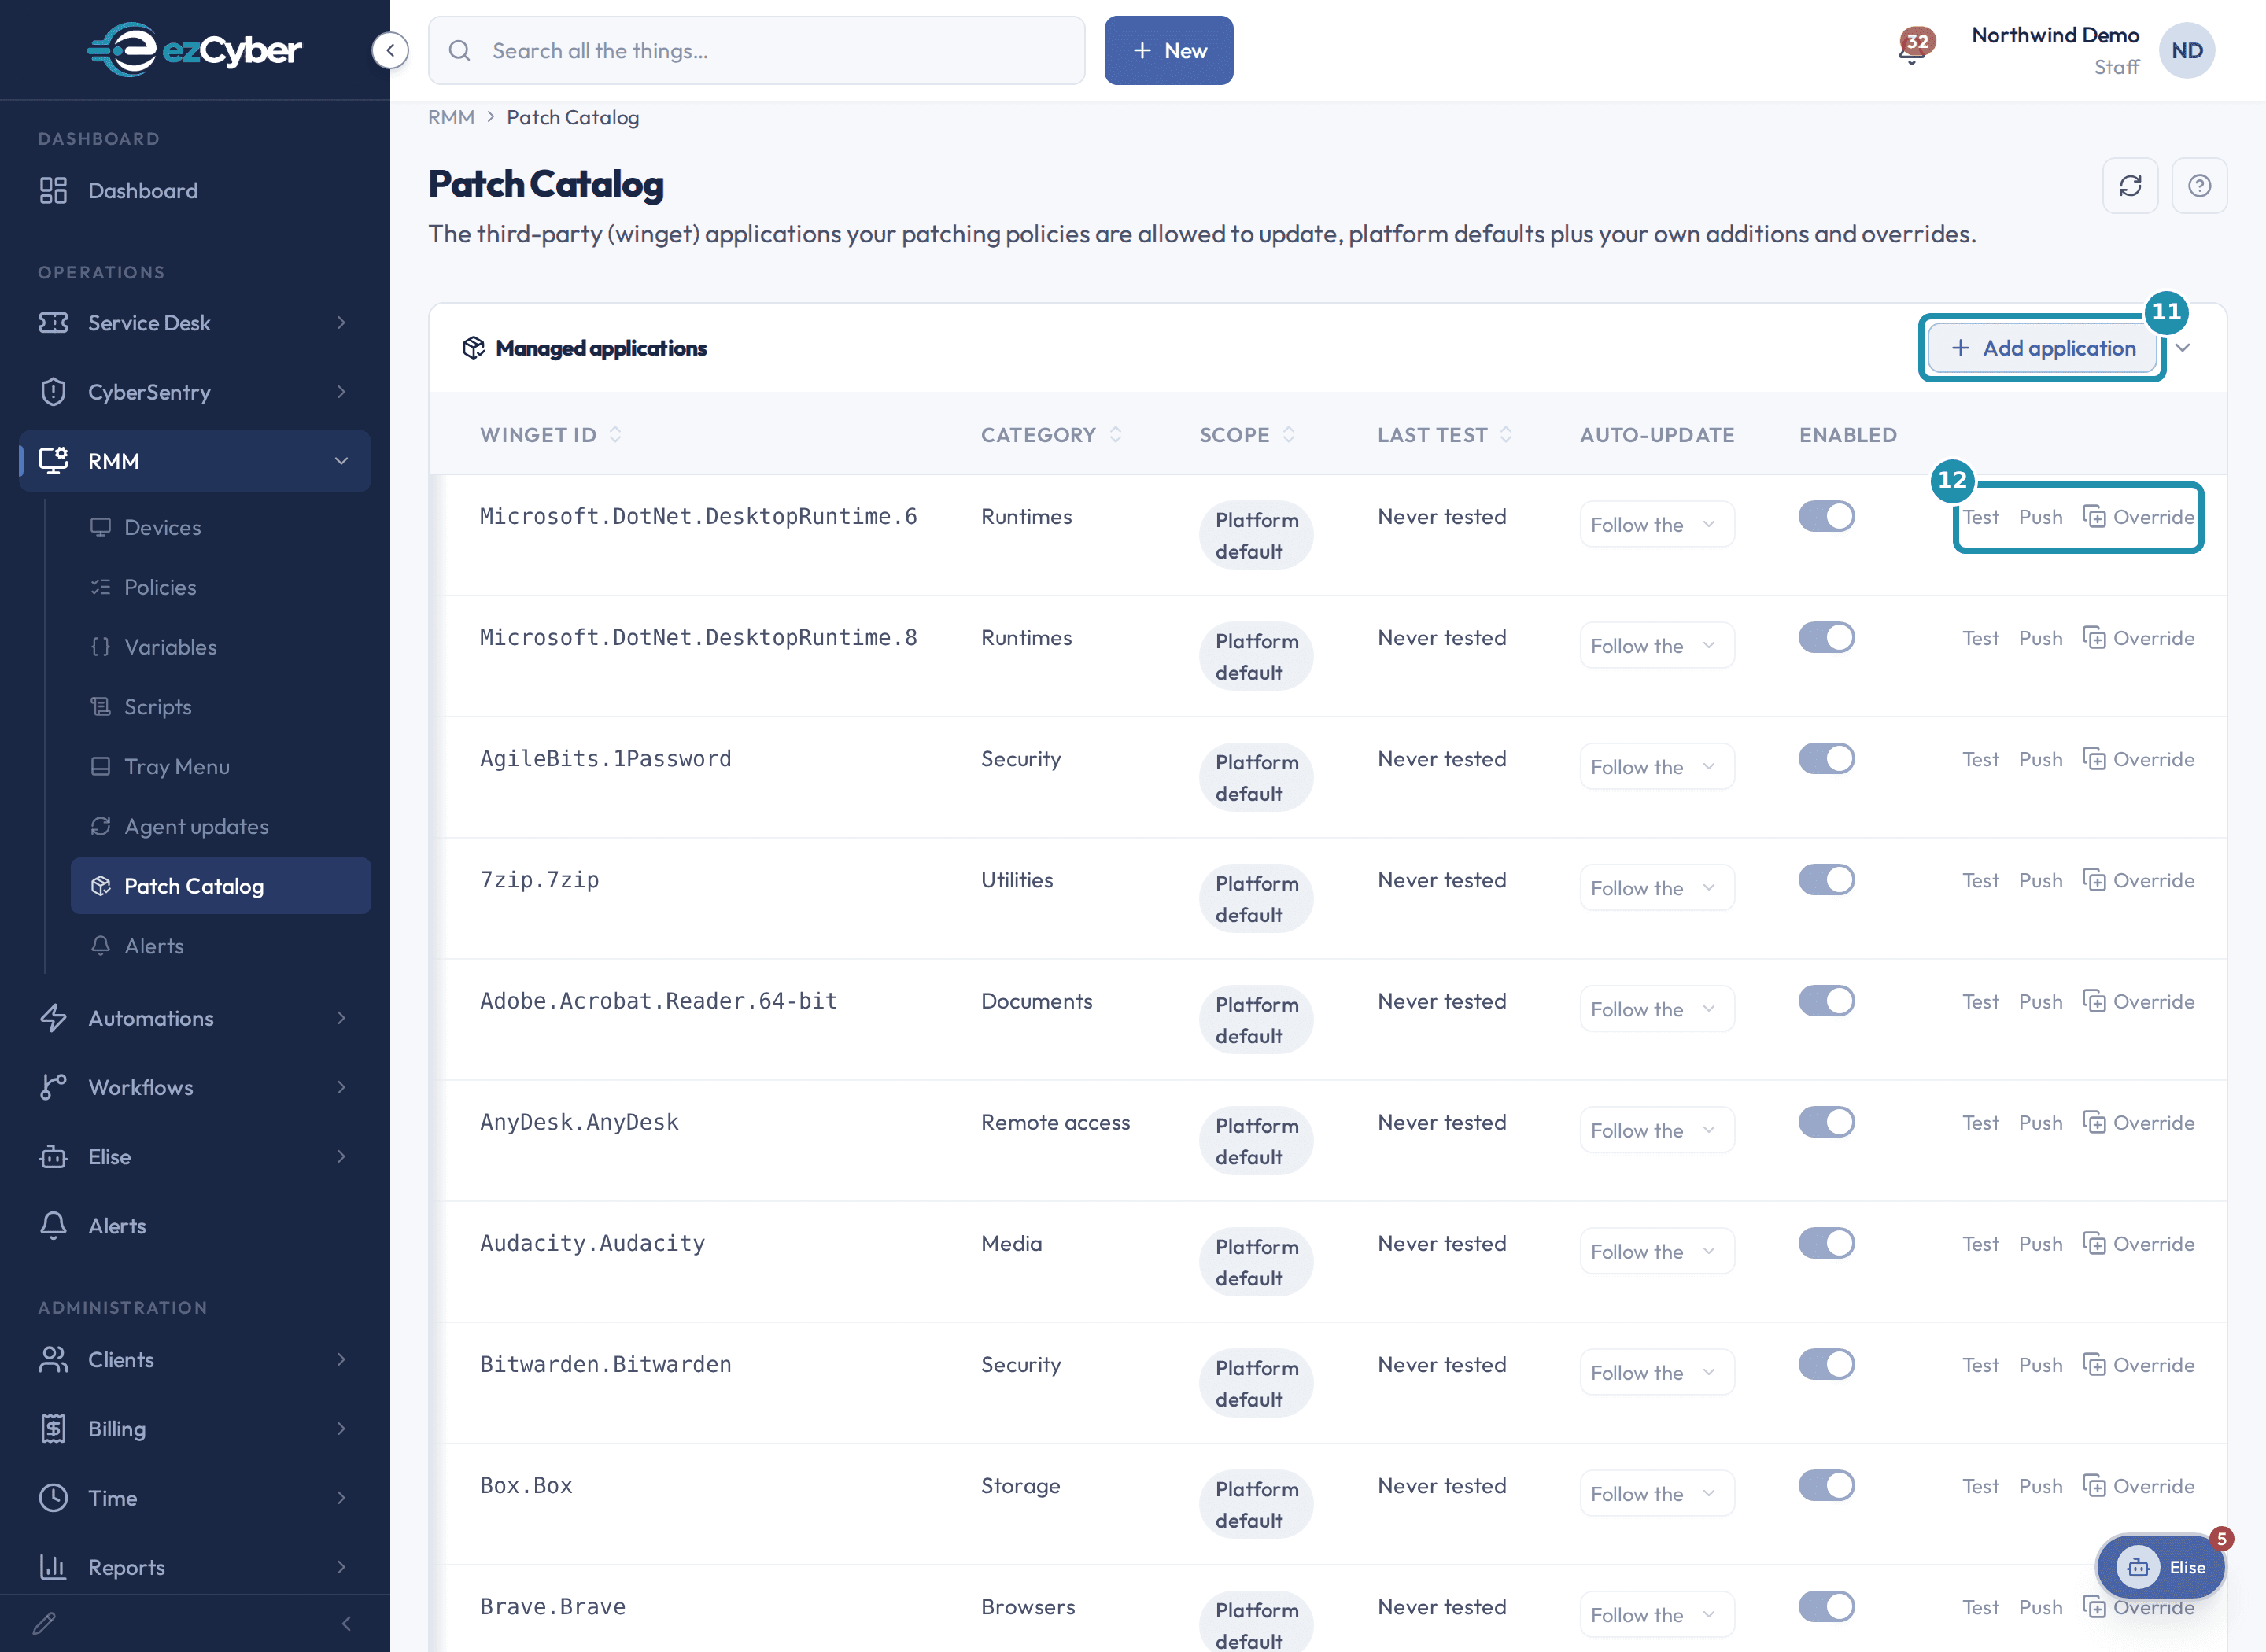The image size is (2266, 1652).
Task: Toggle AgileBits.1Password enabled switch
Action: click(1826, 758)
